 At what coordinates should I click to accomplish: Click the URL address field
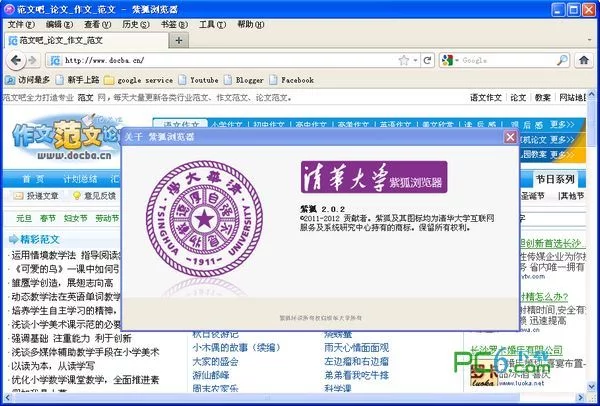(x=230, y=60)
